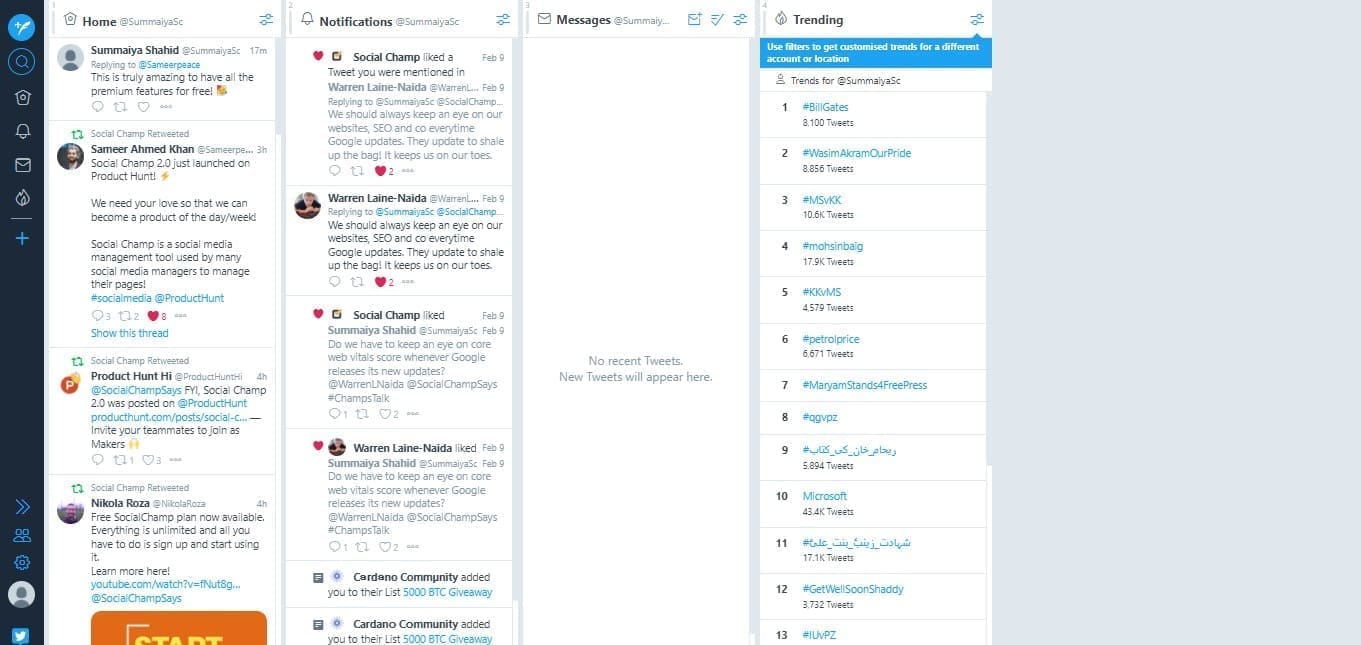Select the Notifications column header
The image size is (1361, 645).
pos(355,21)
